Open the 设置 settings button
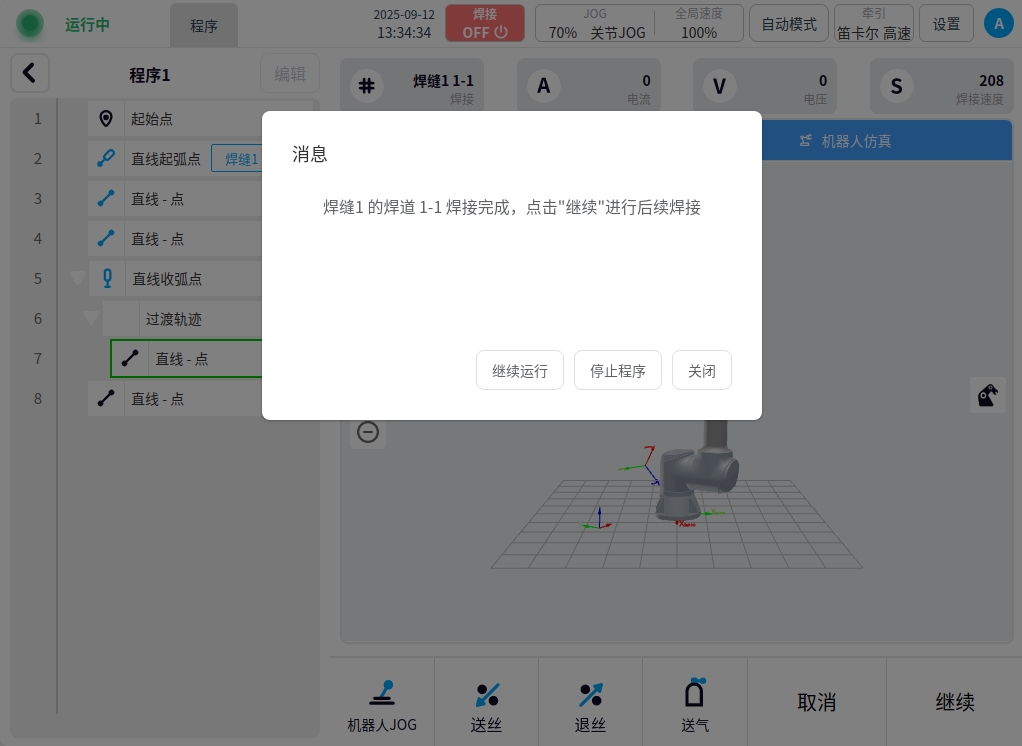The width and height of the screenshot is (1022, 746). [946, 24]
